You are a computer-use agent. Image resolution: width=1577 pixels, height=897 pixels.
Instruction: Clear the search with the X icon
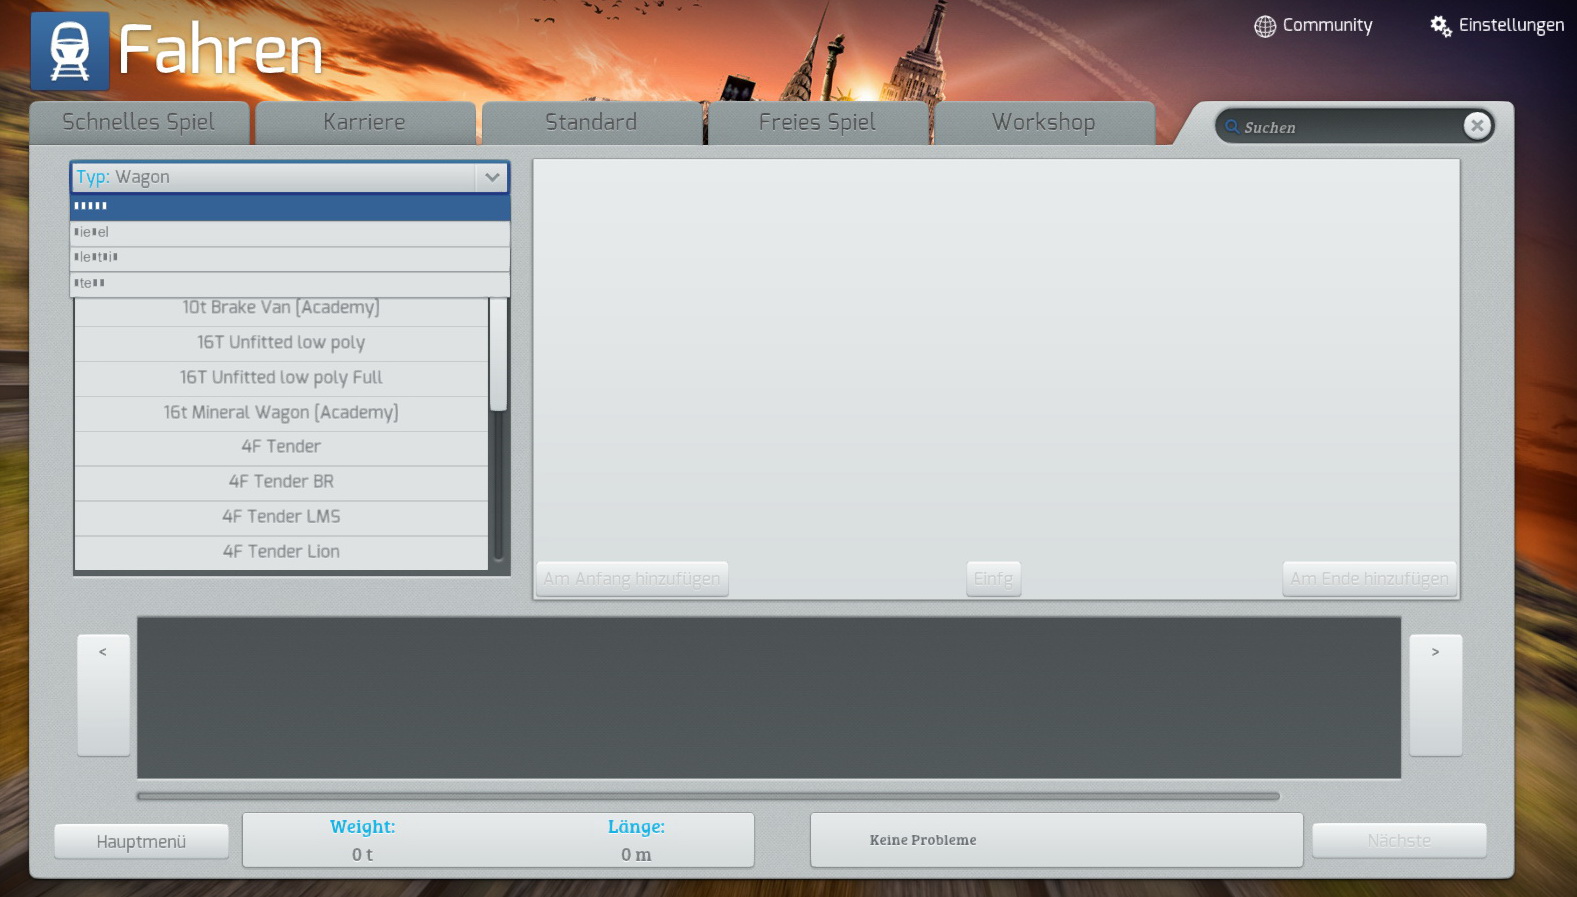pos(1476,126)
